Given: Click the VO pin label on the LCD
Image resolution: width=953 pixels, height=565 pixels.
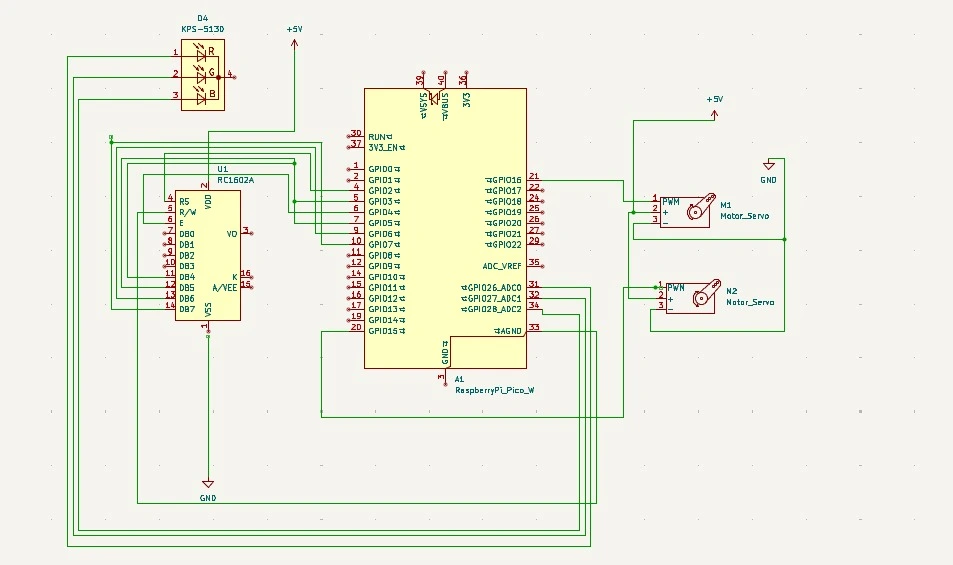Looking at the screenshot, I should click(232, 234).
